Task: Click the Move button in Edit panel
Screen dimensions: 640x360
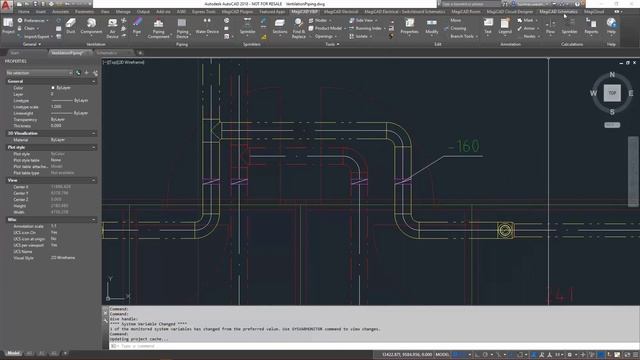Action: click(455, 20)
